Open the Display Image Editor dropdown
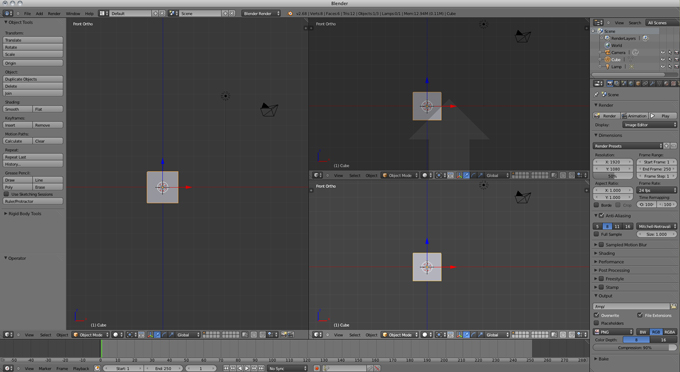 coord(649,125)
